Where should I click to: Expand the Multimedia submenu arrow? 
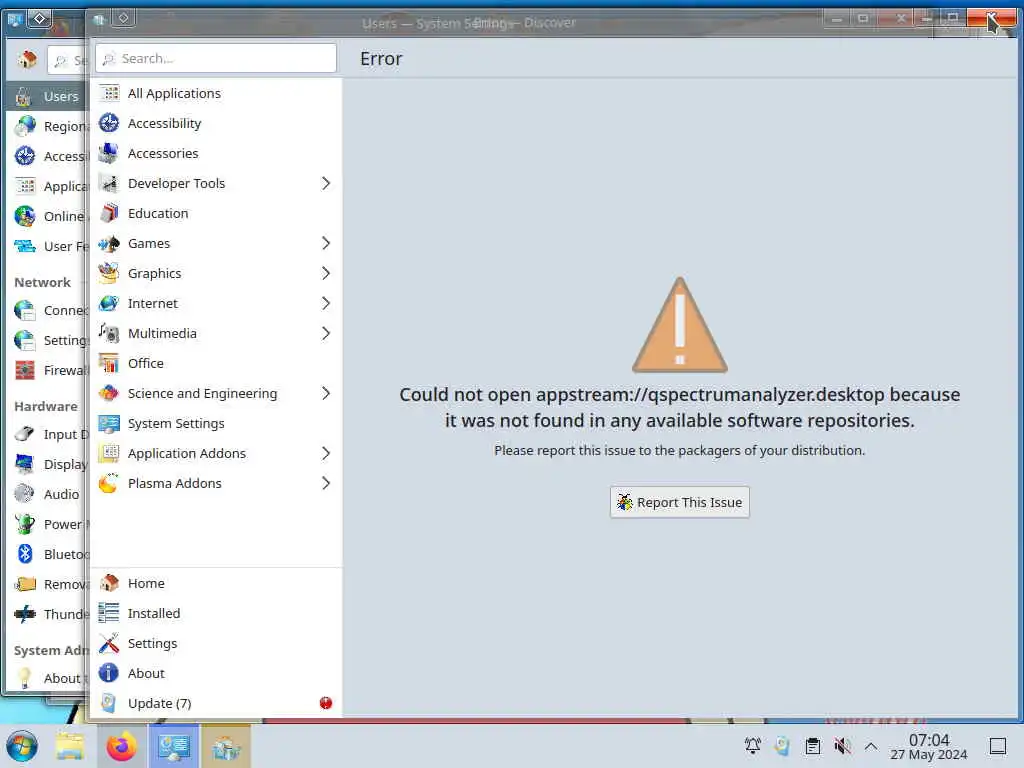[326, 334]
